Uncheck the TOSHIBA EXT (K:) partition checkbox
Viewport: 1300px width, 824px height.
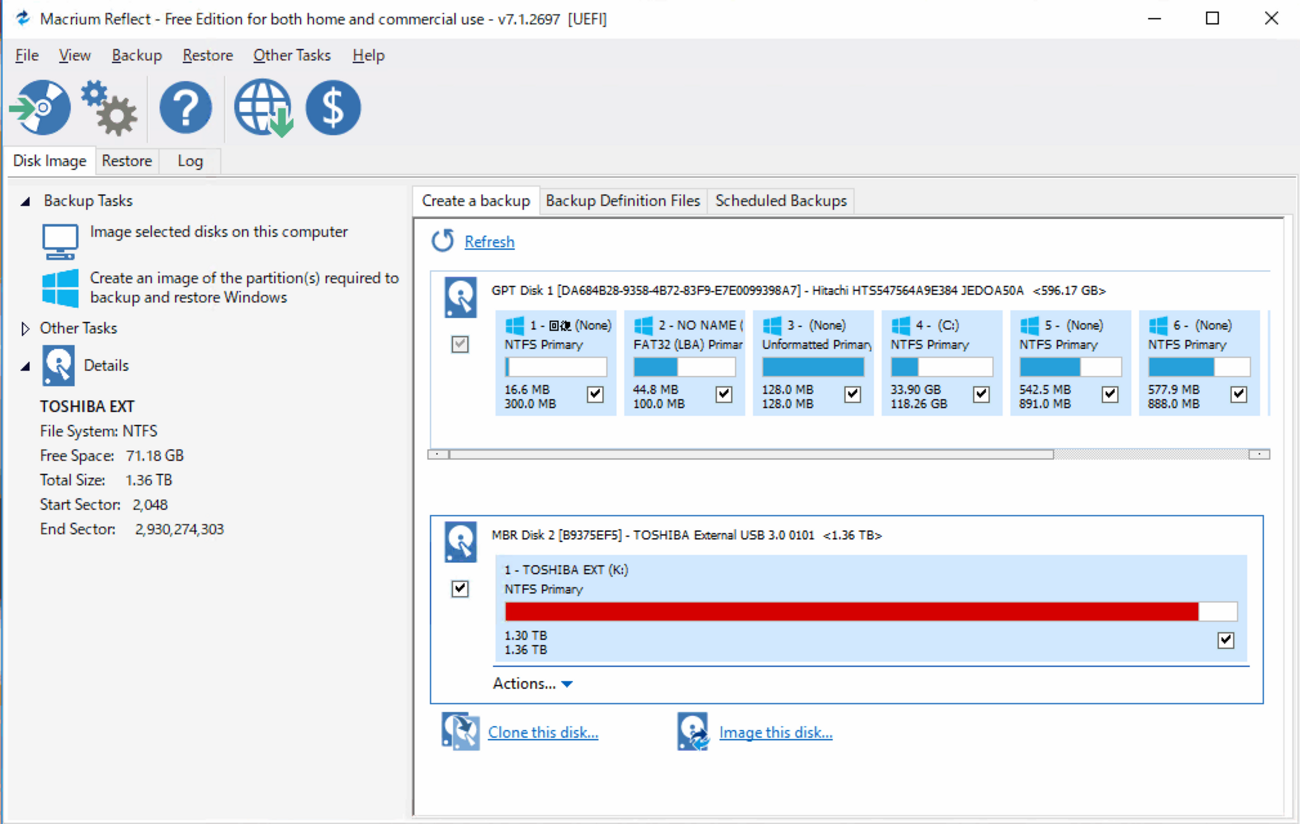(1226, 640)
